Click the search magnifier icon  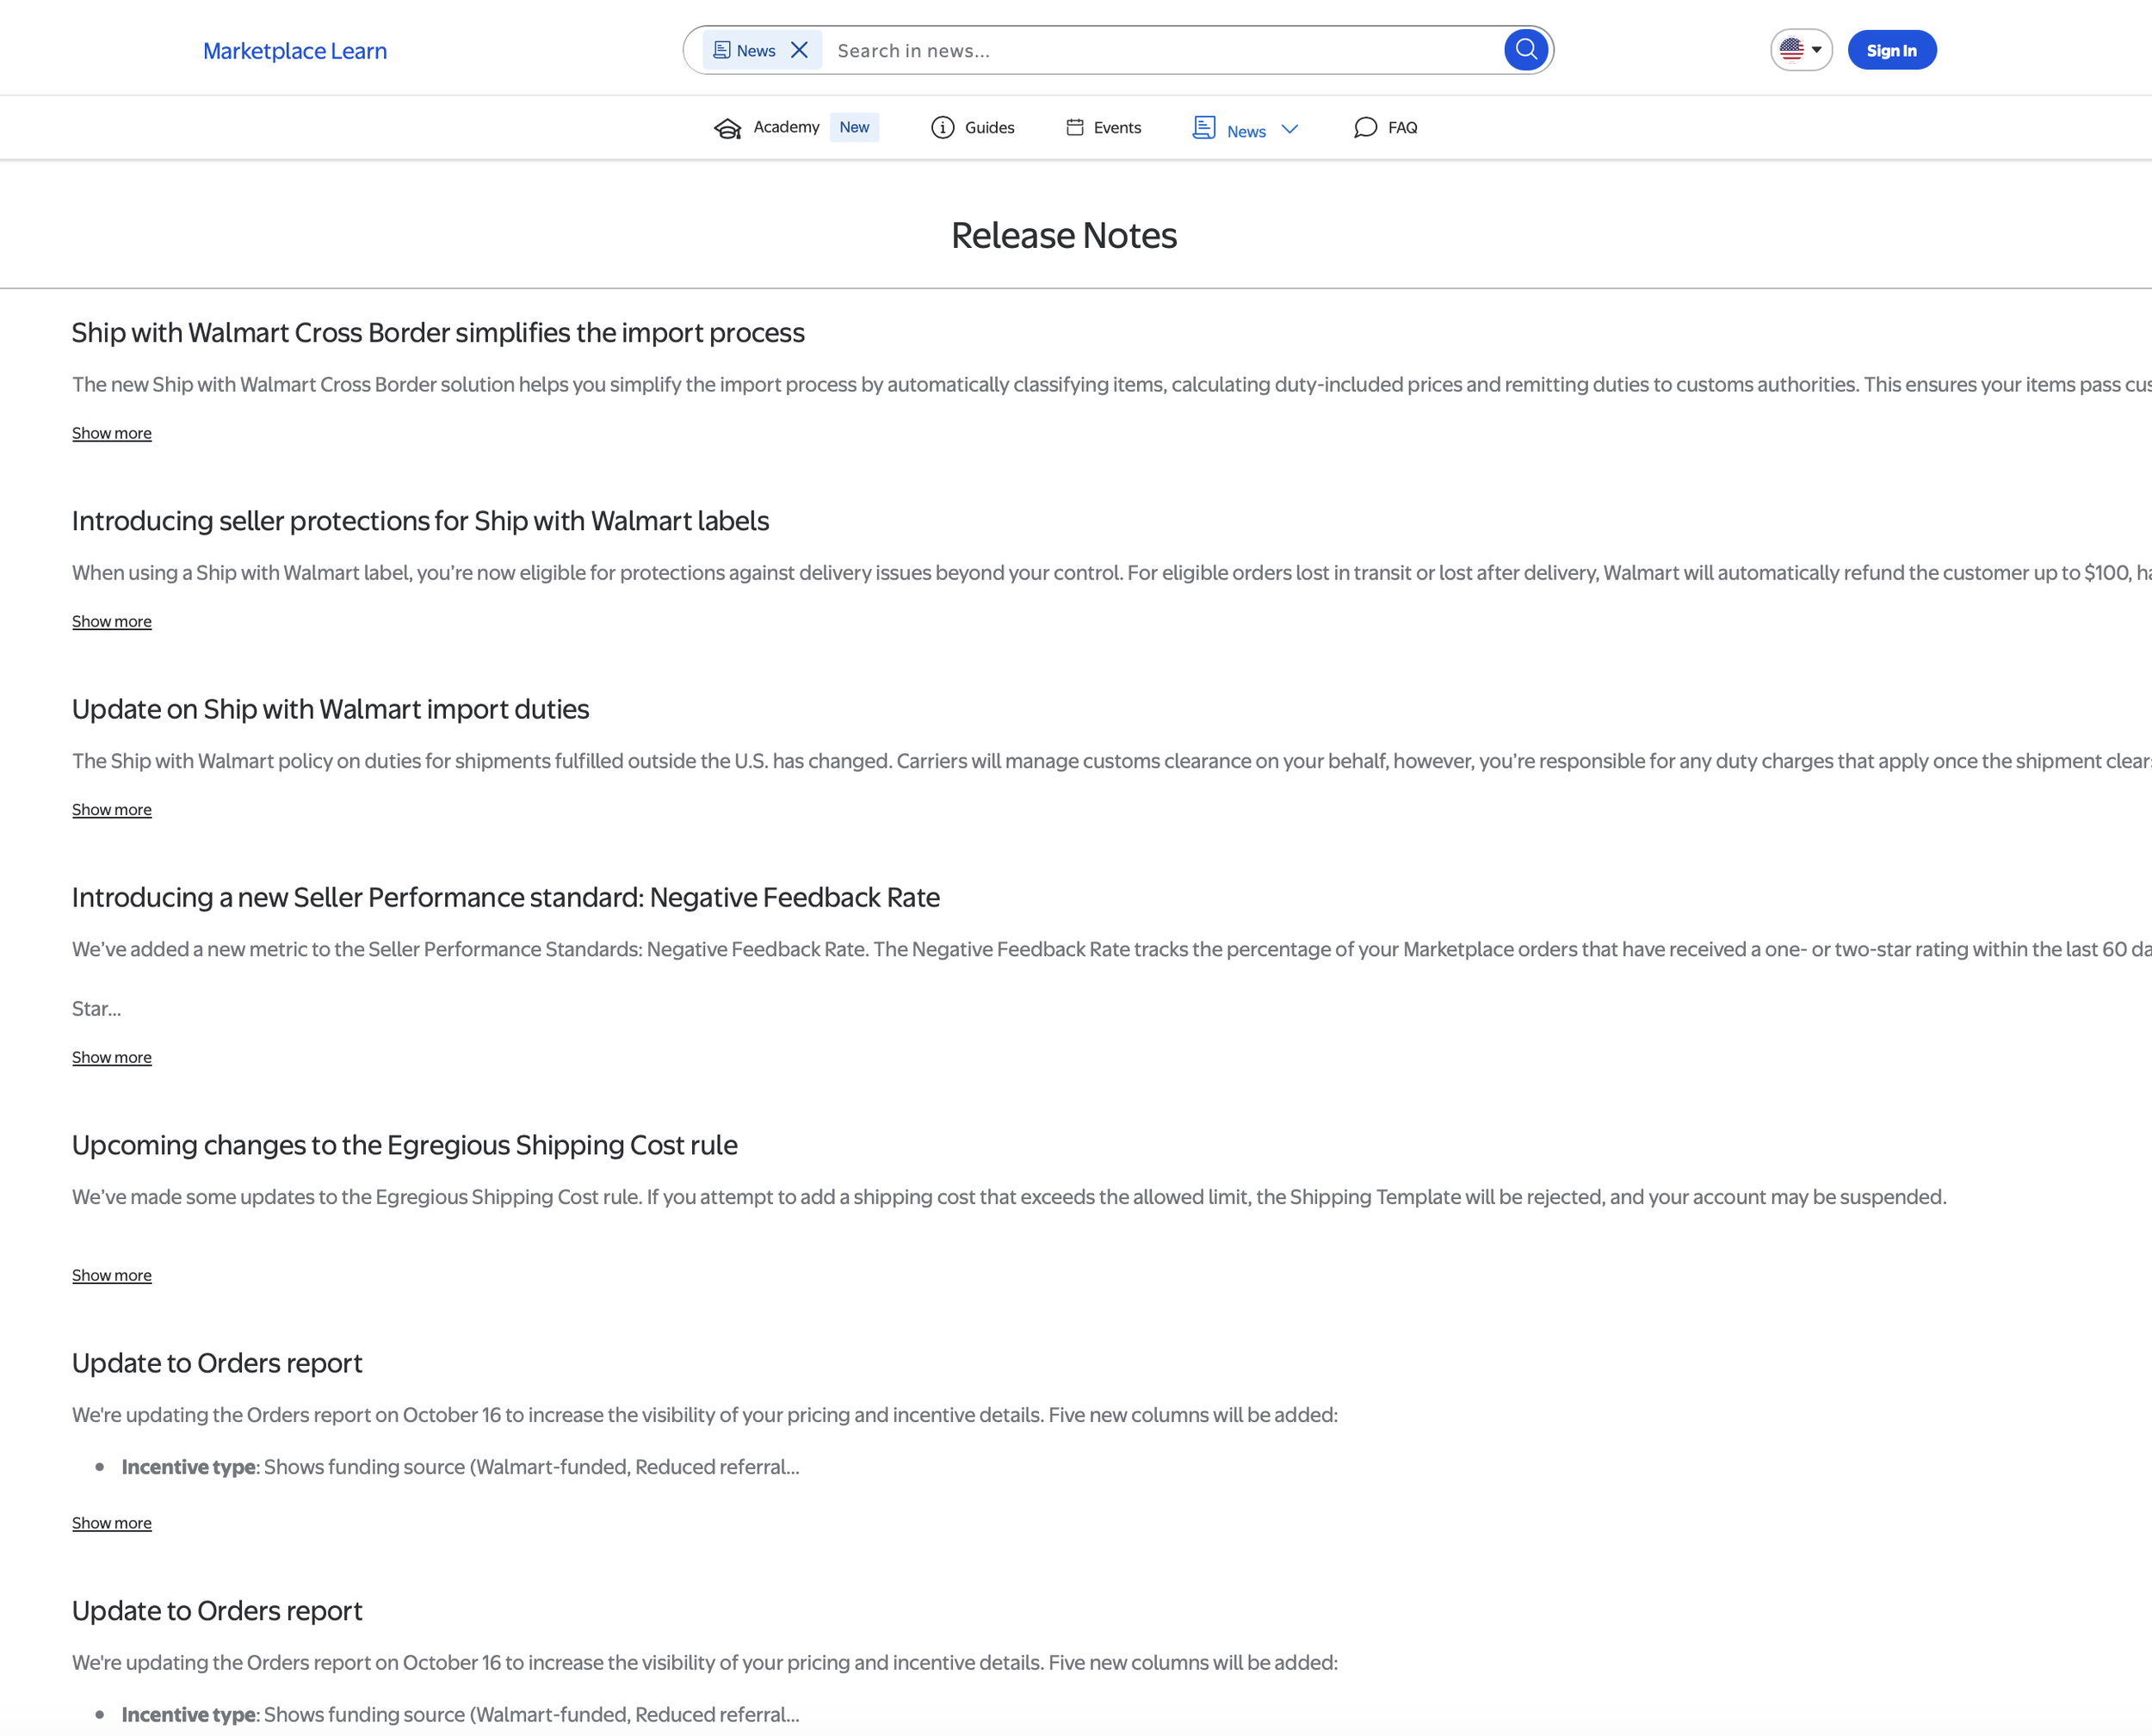tap(1525, 49)
